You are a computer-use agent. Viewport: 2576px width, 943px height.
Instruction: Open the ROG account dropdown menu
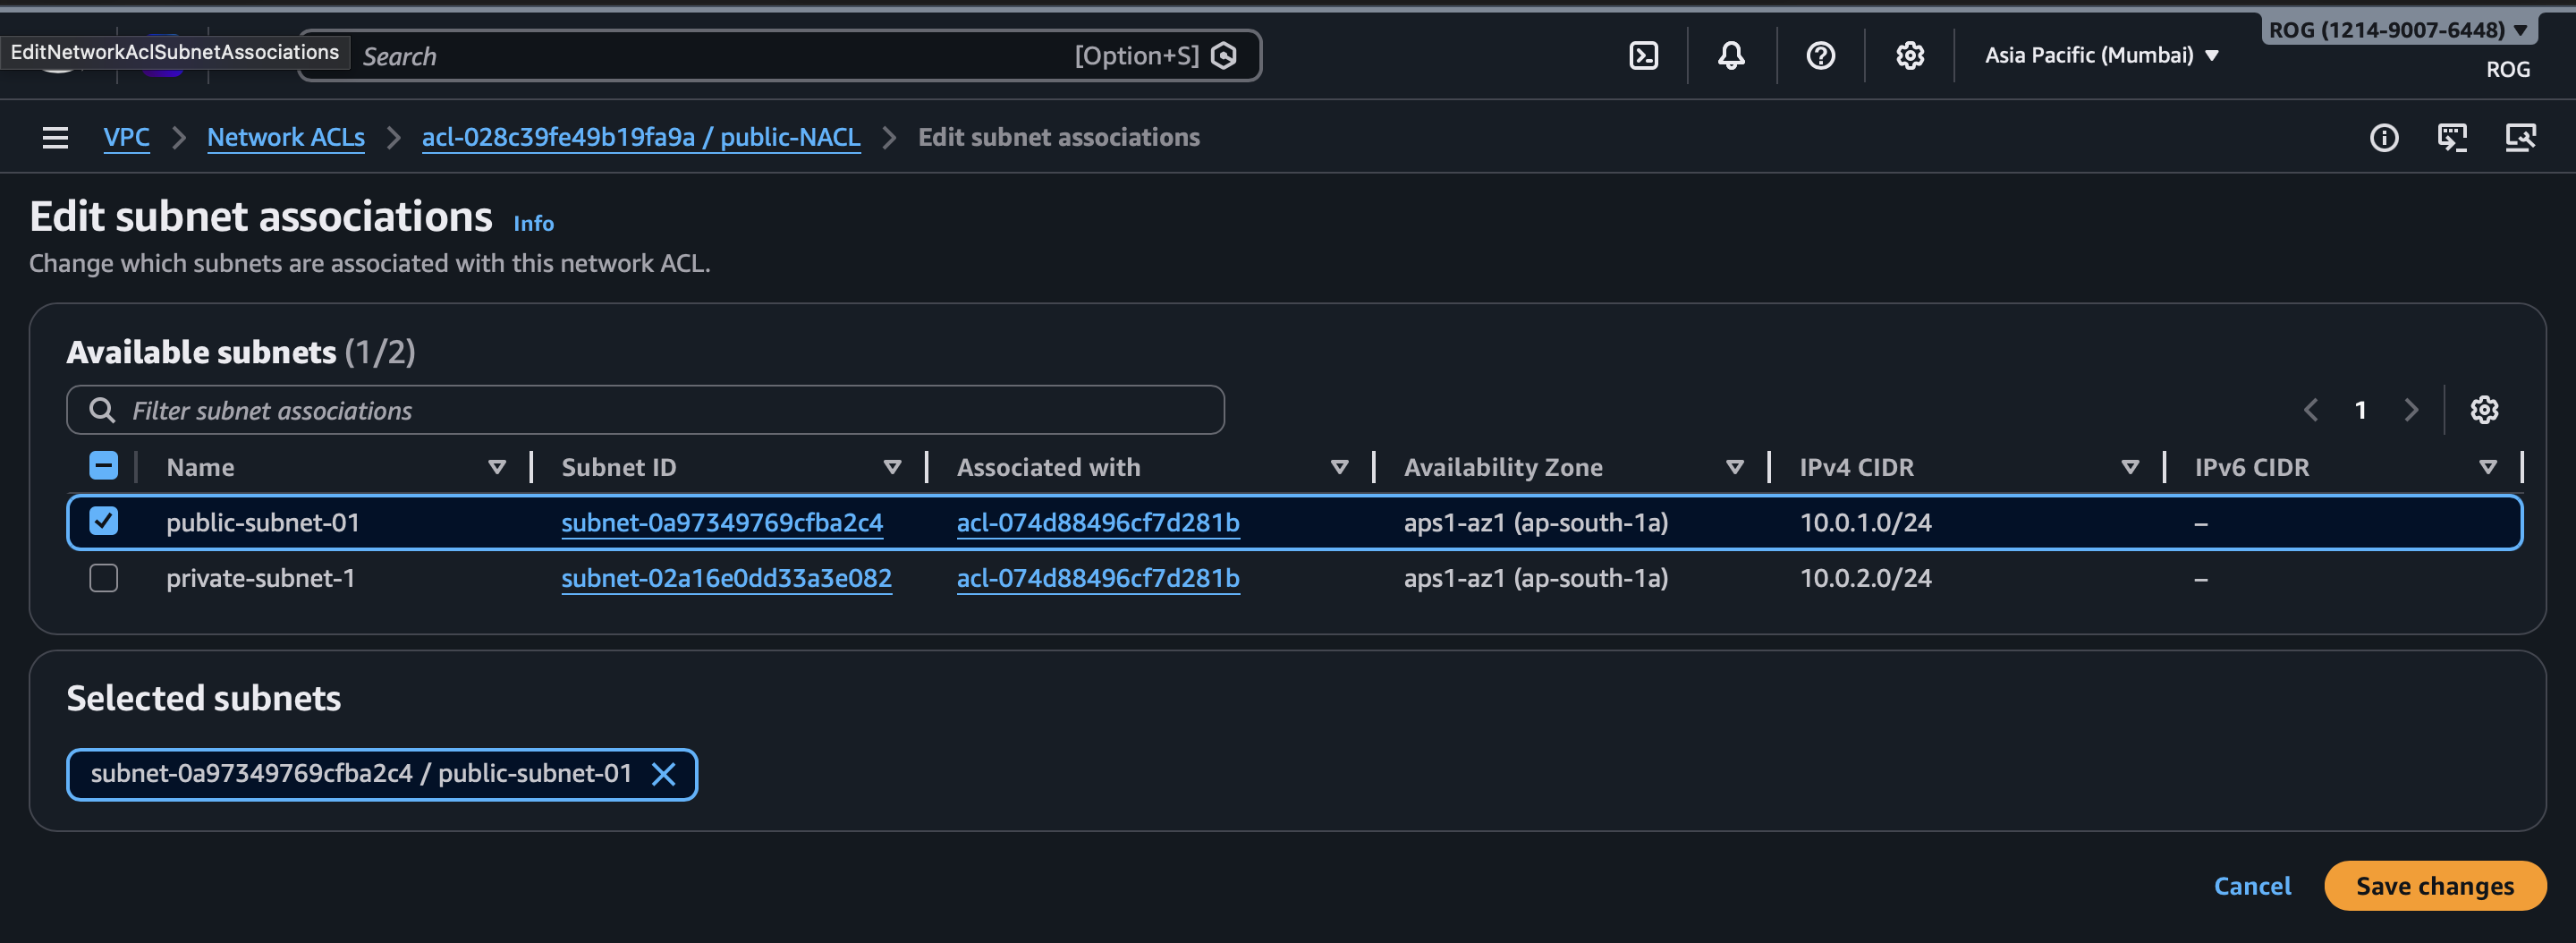2397,30
